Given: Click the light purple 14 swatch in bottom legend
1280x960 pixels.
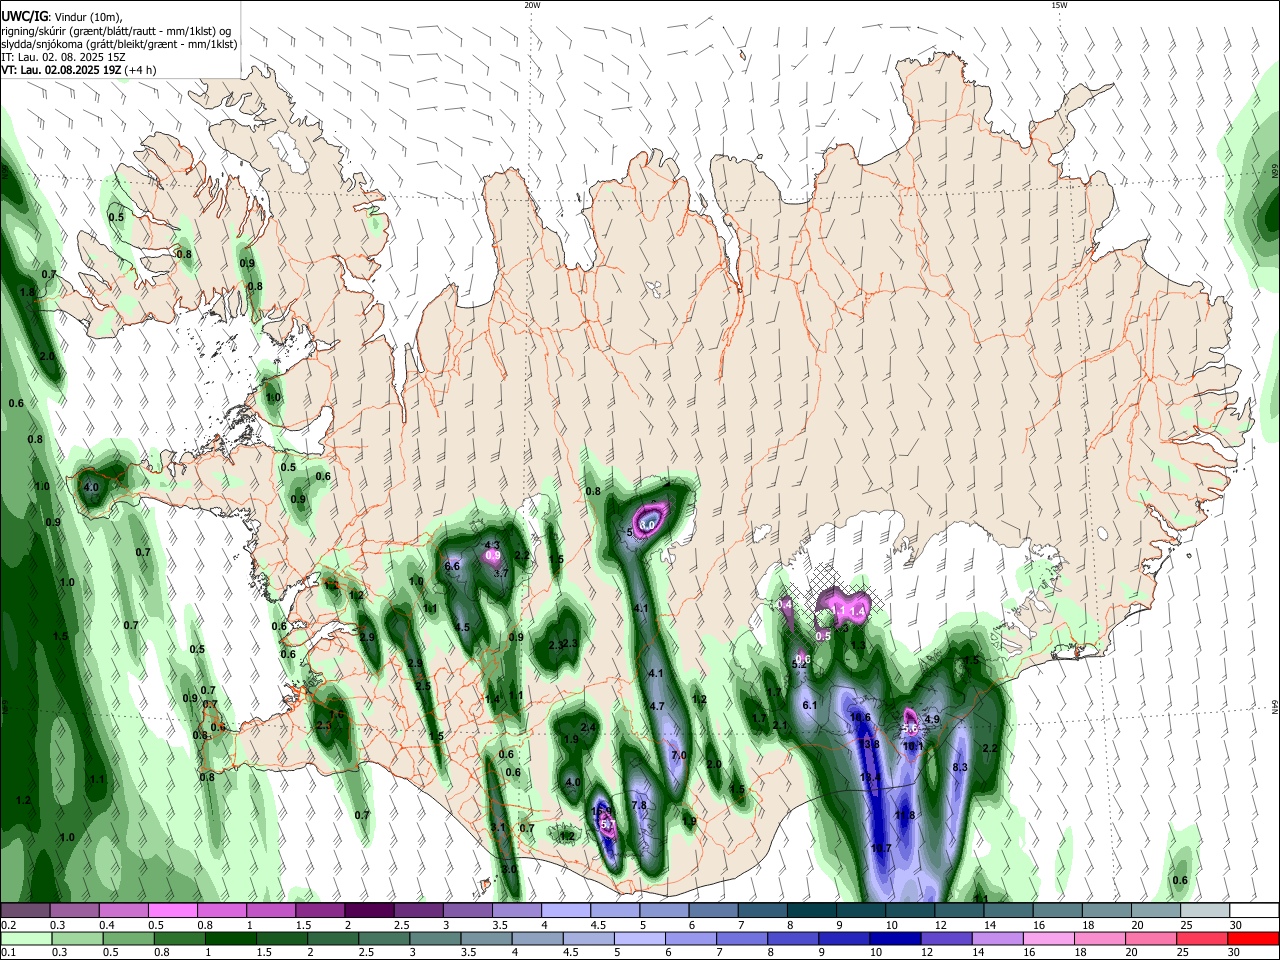Looking at the screenshot, I should click(996, 938).
